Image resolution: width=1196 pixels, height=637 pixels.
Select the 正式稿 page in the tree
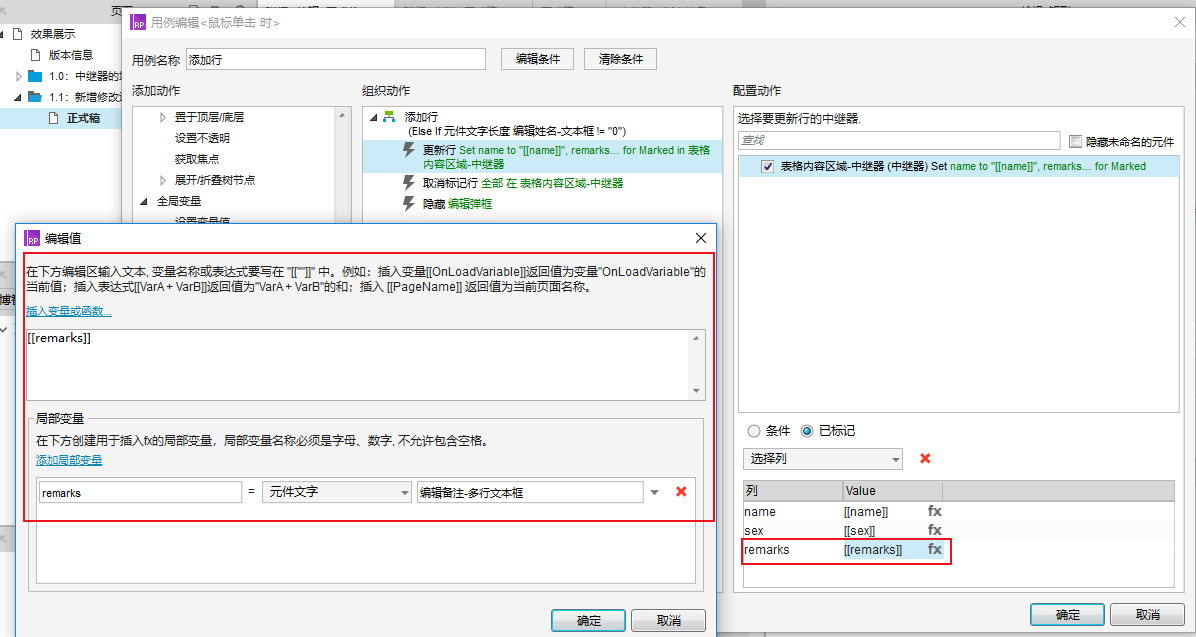pos(83,118)
